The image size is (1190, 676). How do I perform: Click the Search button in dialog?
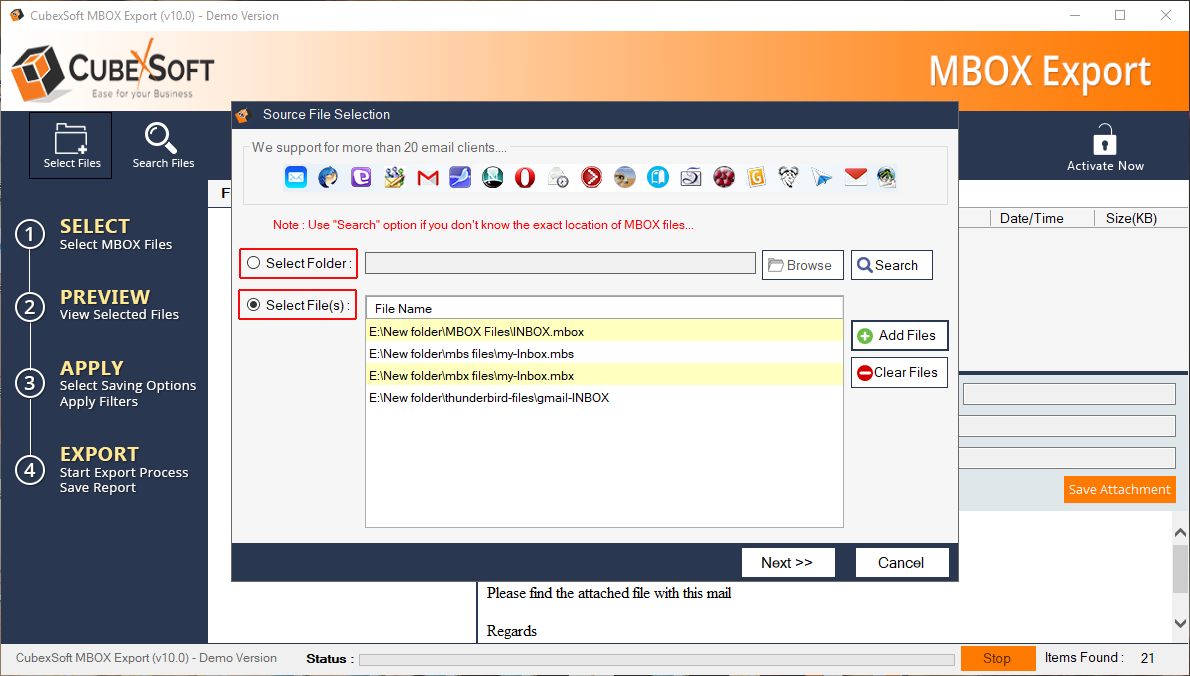891,265
